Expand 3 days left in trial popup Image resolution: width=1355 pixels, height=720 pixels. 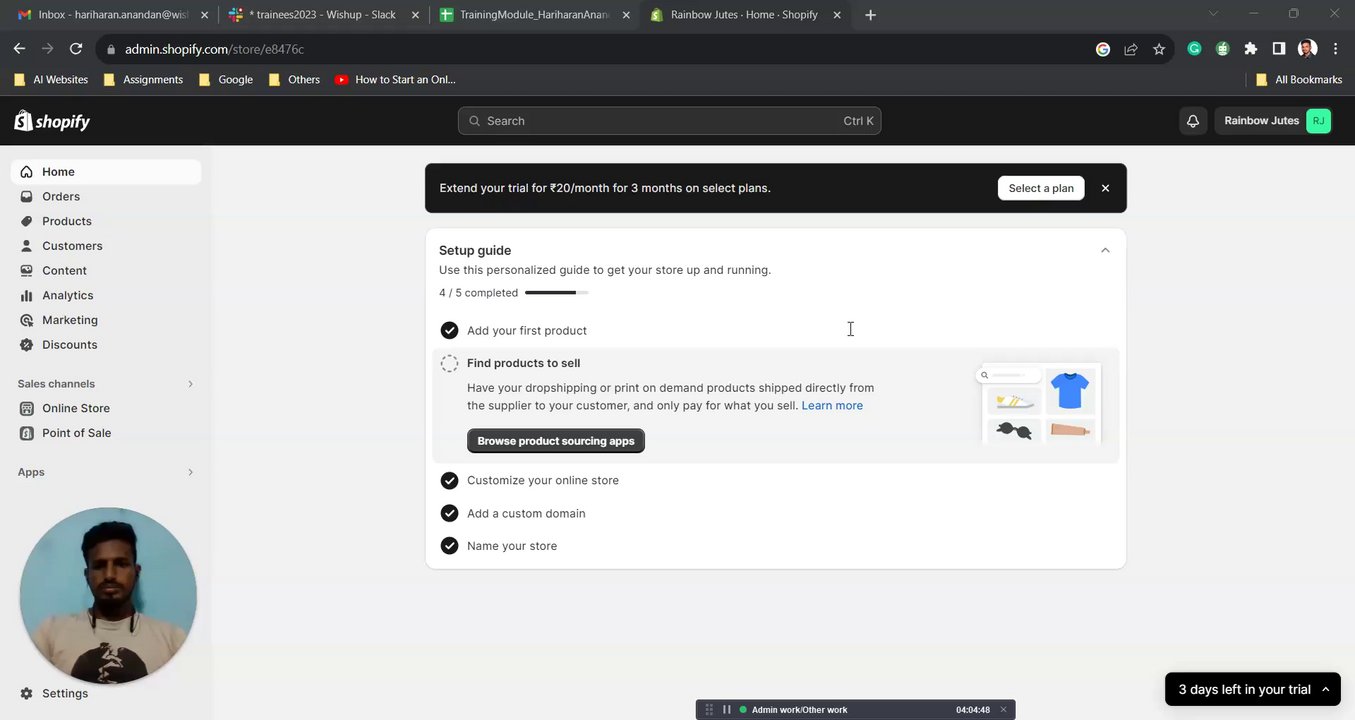pyautogui.click(x=1253, y=689)
